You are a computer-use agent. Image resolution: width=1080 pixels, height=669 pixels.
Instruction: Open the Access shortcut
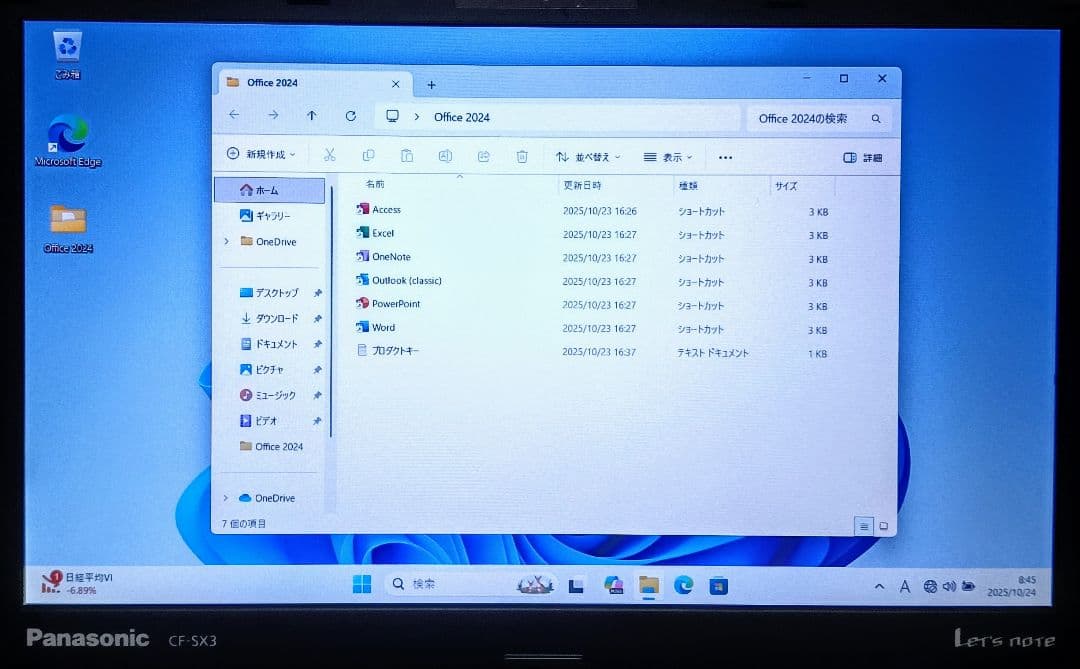click(386, 209)
